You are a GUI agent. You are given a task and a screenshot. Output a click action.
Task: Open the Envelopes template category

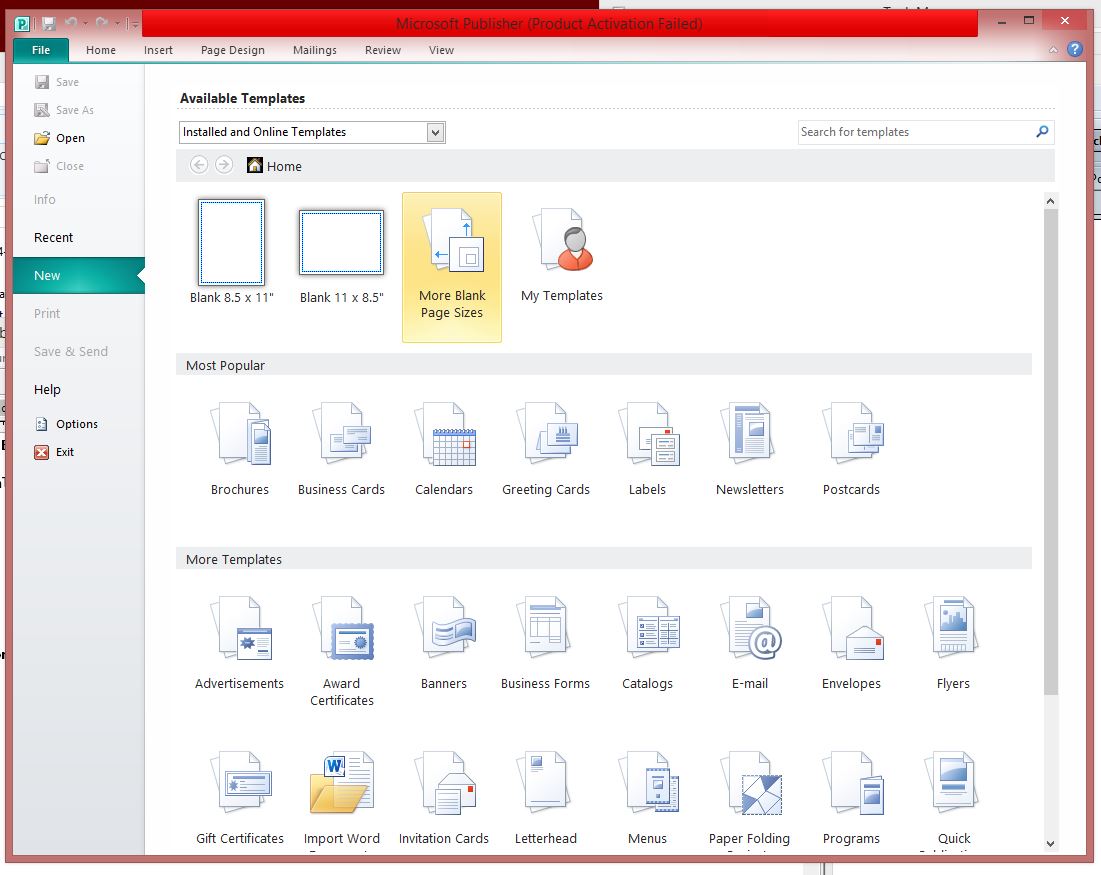pyautogui.click(x=851, y=643)
